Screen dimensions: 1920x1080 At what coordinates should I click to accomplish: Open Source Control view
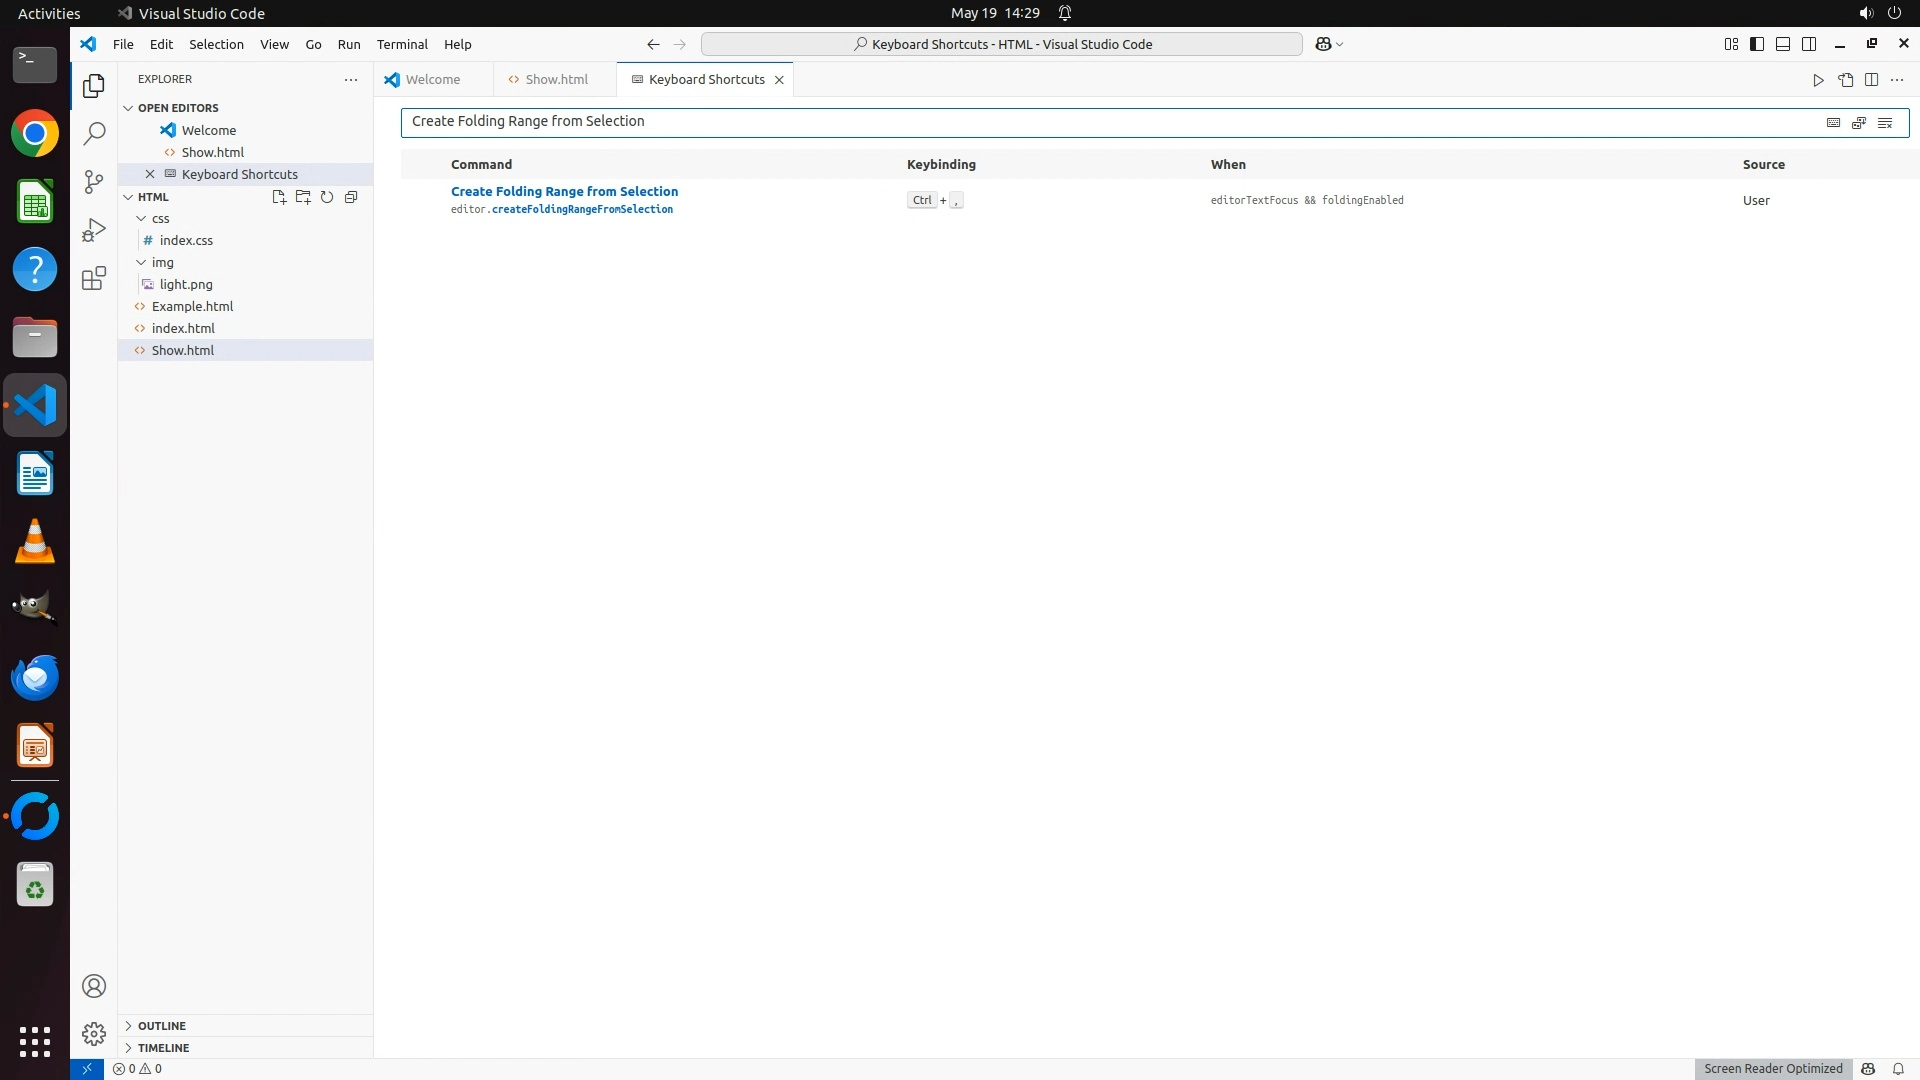tap(94, 181)
